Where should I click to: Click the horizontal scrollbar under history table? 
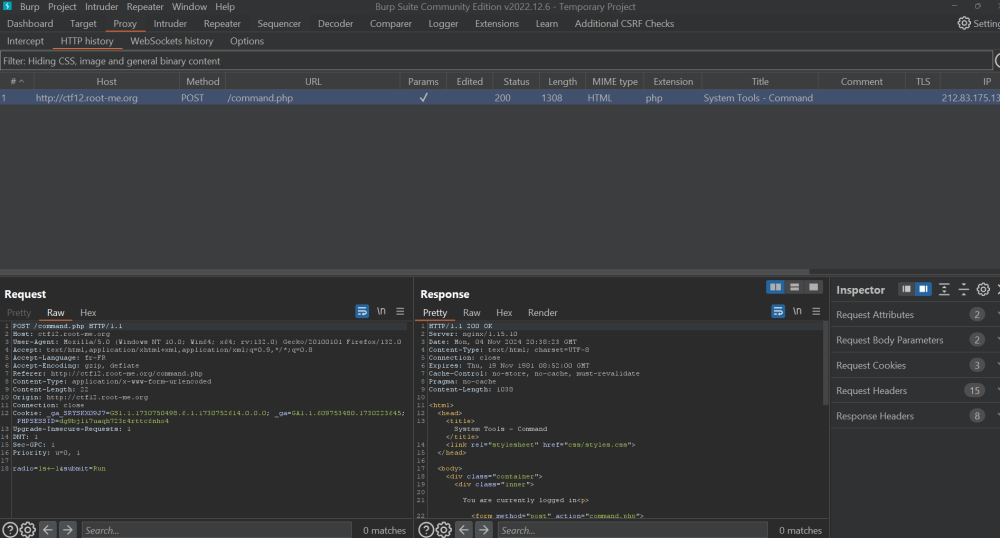coord(404,272)
